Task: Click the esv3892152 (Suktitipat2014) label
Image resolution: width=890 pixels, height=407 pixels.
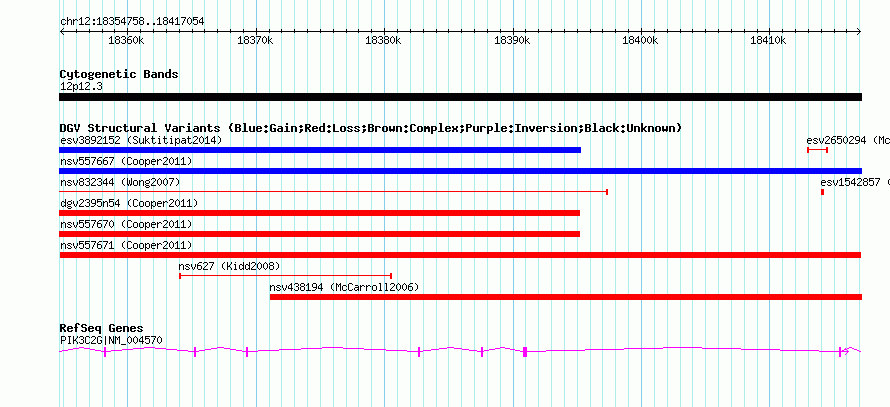Action: point(141,140)
